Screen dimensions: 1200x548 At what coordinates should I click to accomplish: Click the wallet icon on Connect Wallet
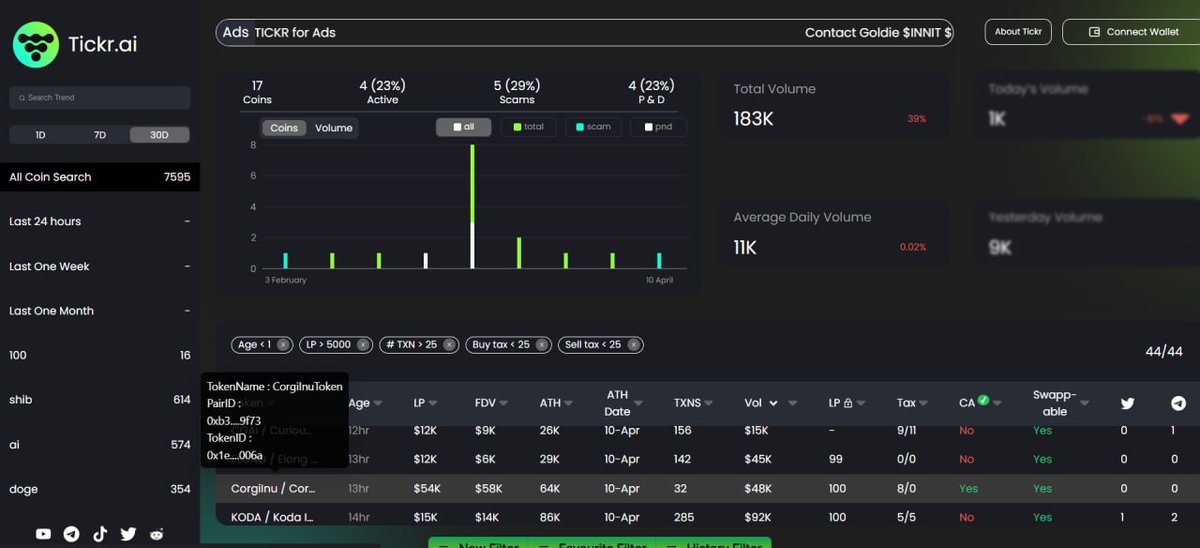coord(1094,32)
